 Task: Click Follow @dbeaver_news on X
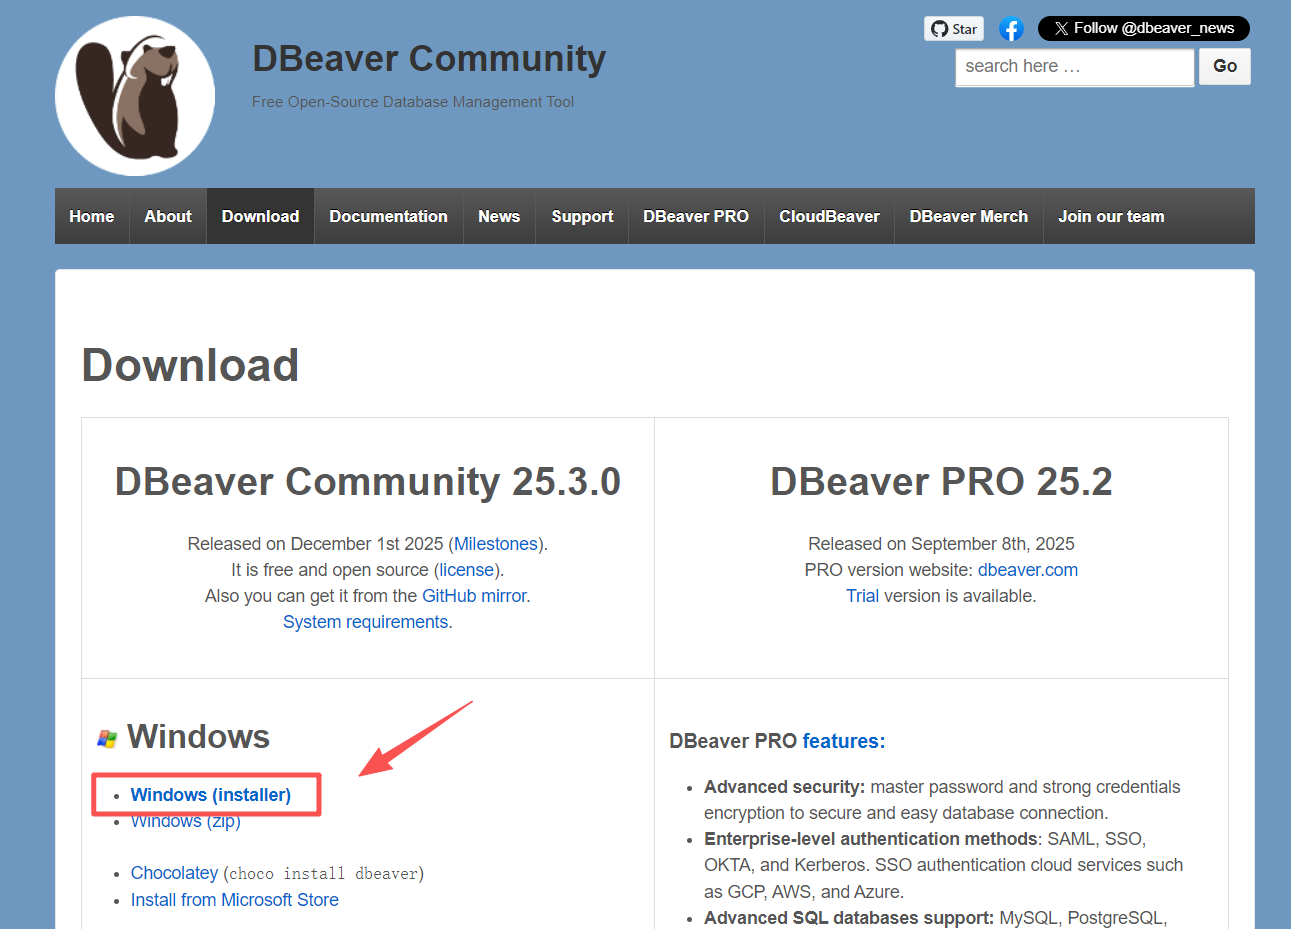pyautogui.click(x=1143, y=28)
